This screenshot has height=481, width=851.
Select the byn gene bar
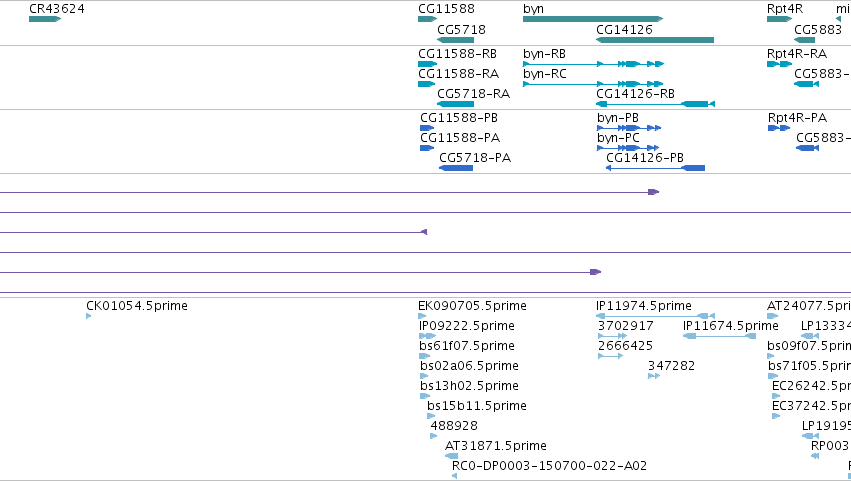pos(593,19)
